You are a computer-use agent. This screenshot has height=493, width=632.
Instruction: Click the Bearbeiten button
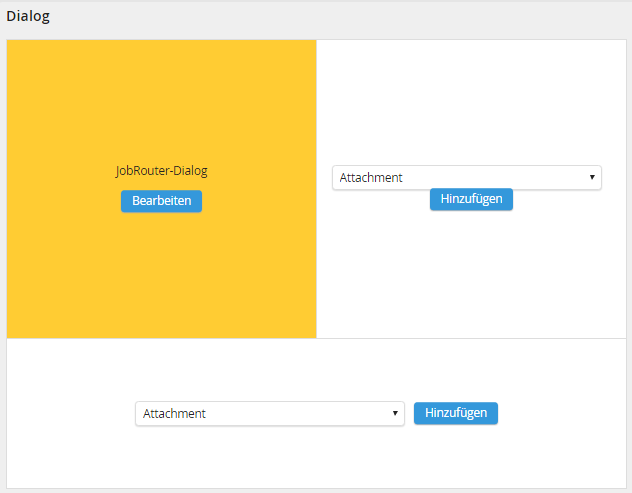click(161, 201)
